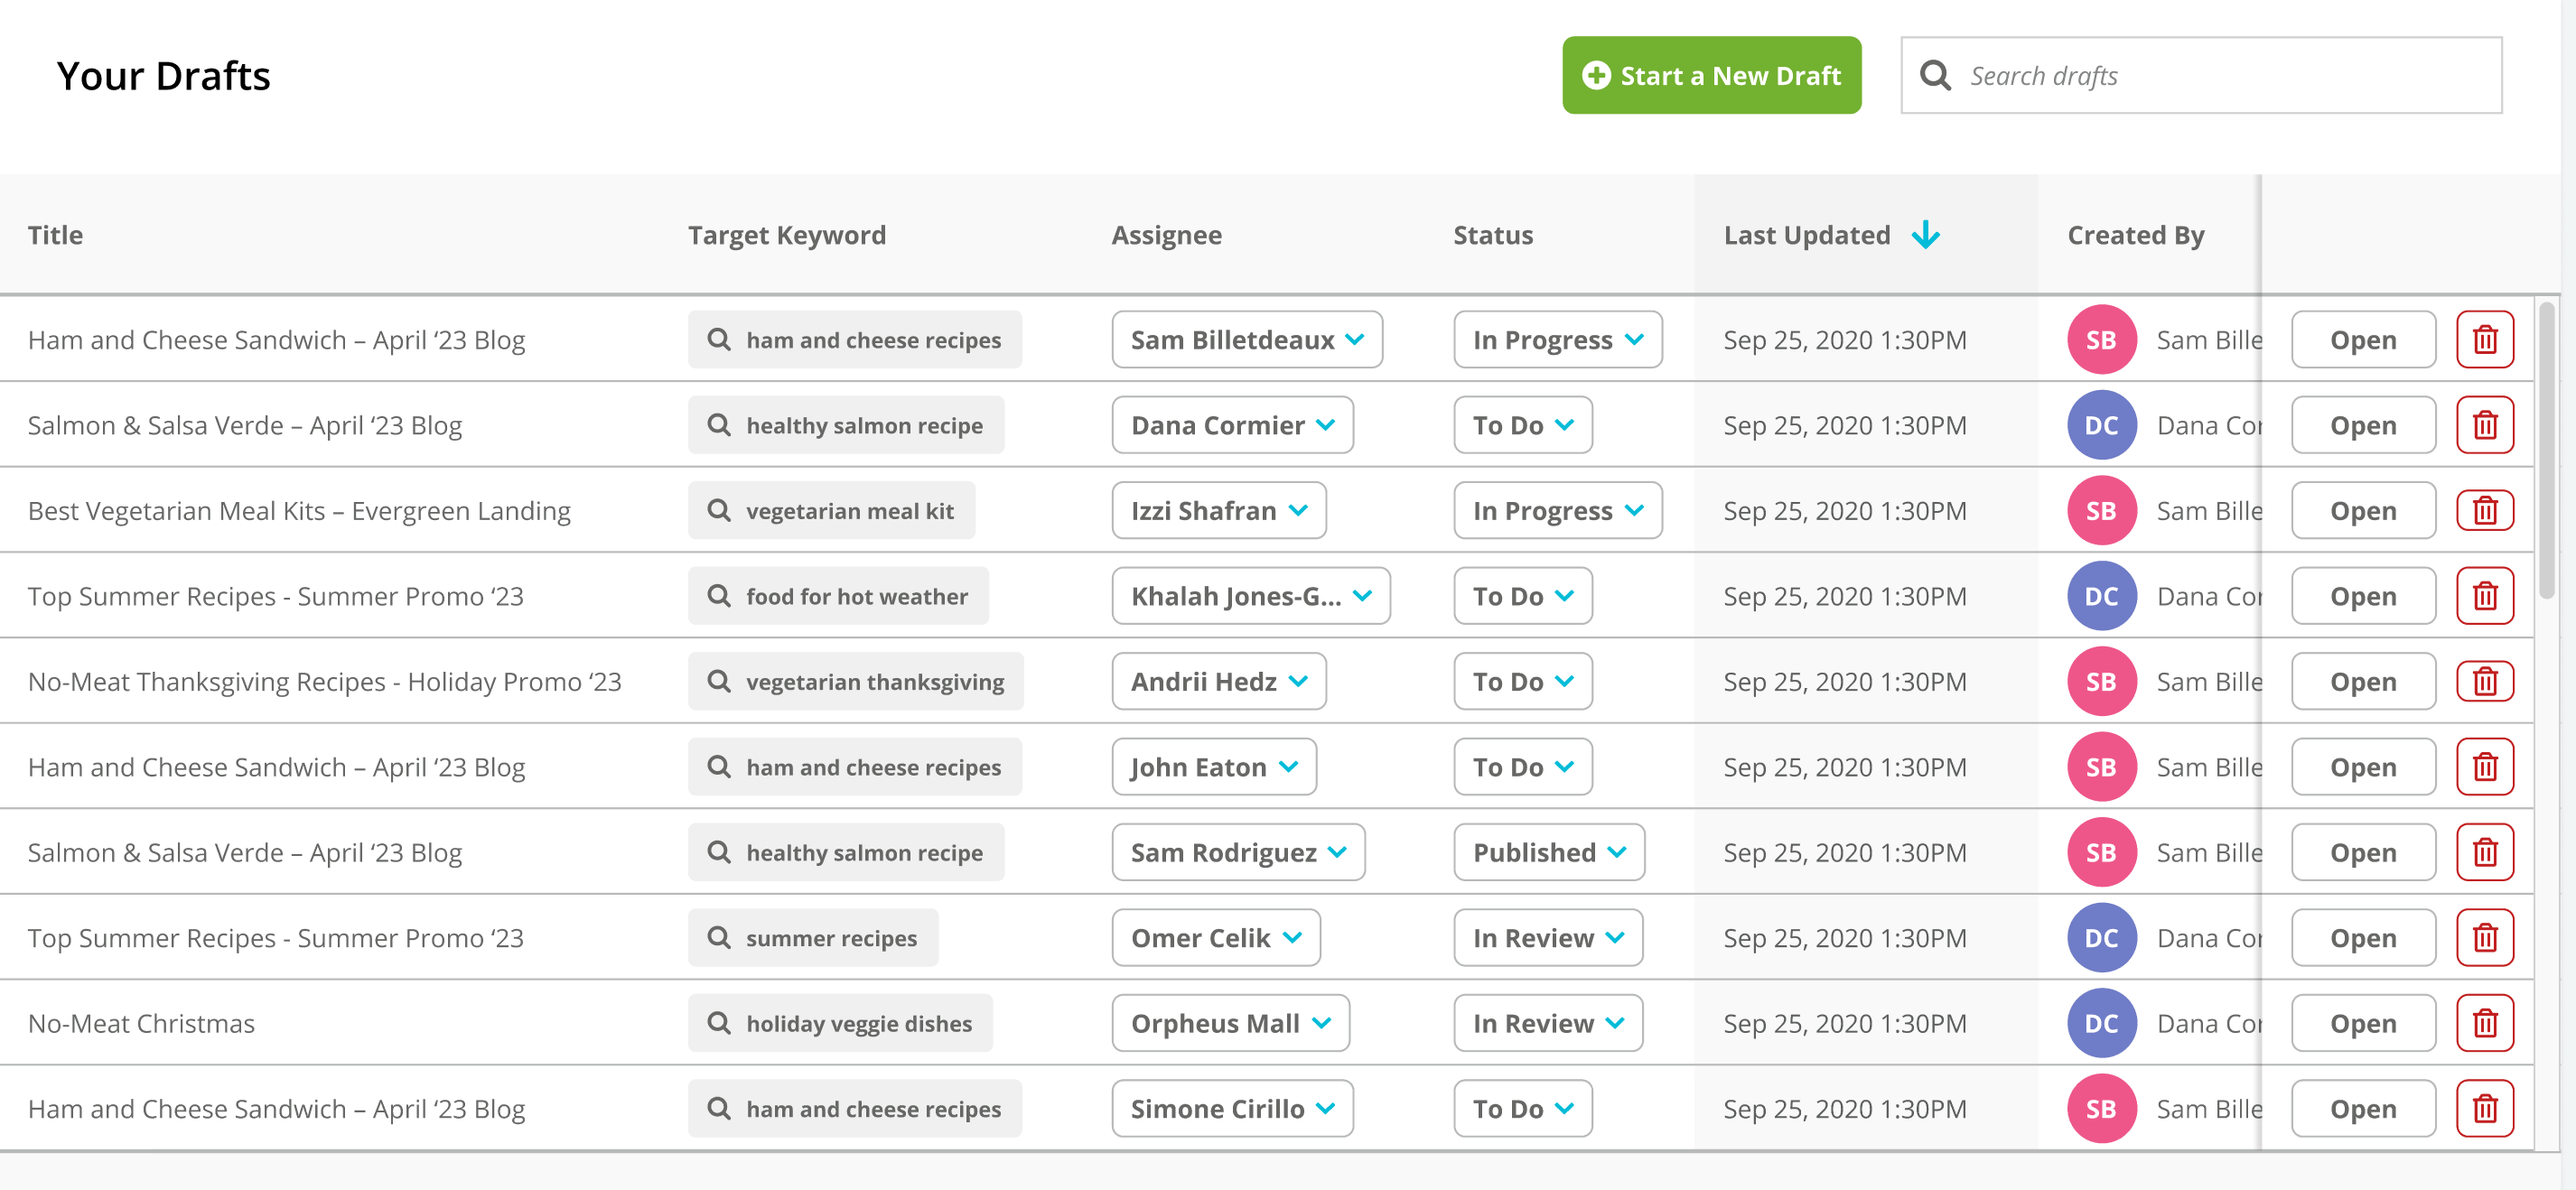Open the No-Meat Christmas draft
2576x1190 pixels.
tap(2363, 1024)
